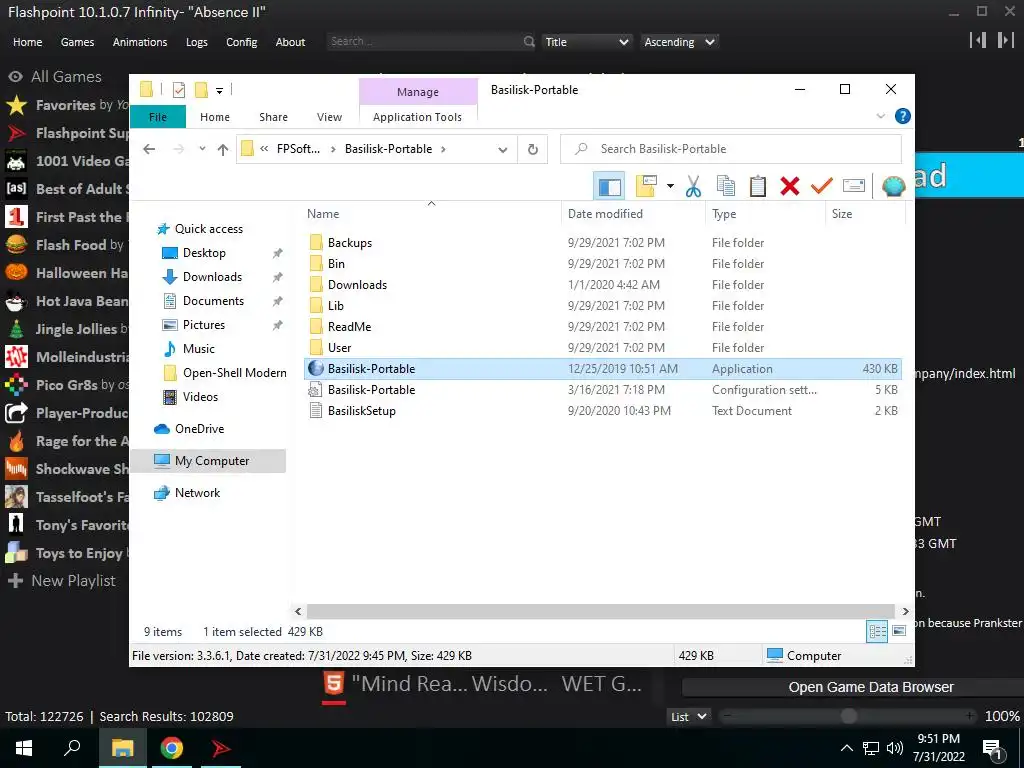
Task: Open Flashpoint's Games menu
Action: pyautogui.click(x=77, y=42)
